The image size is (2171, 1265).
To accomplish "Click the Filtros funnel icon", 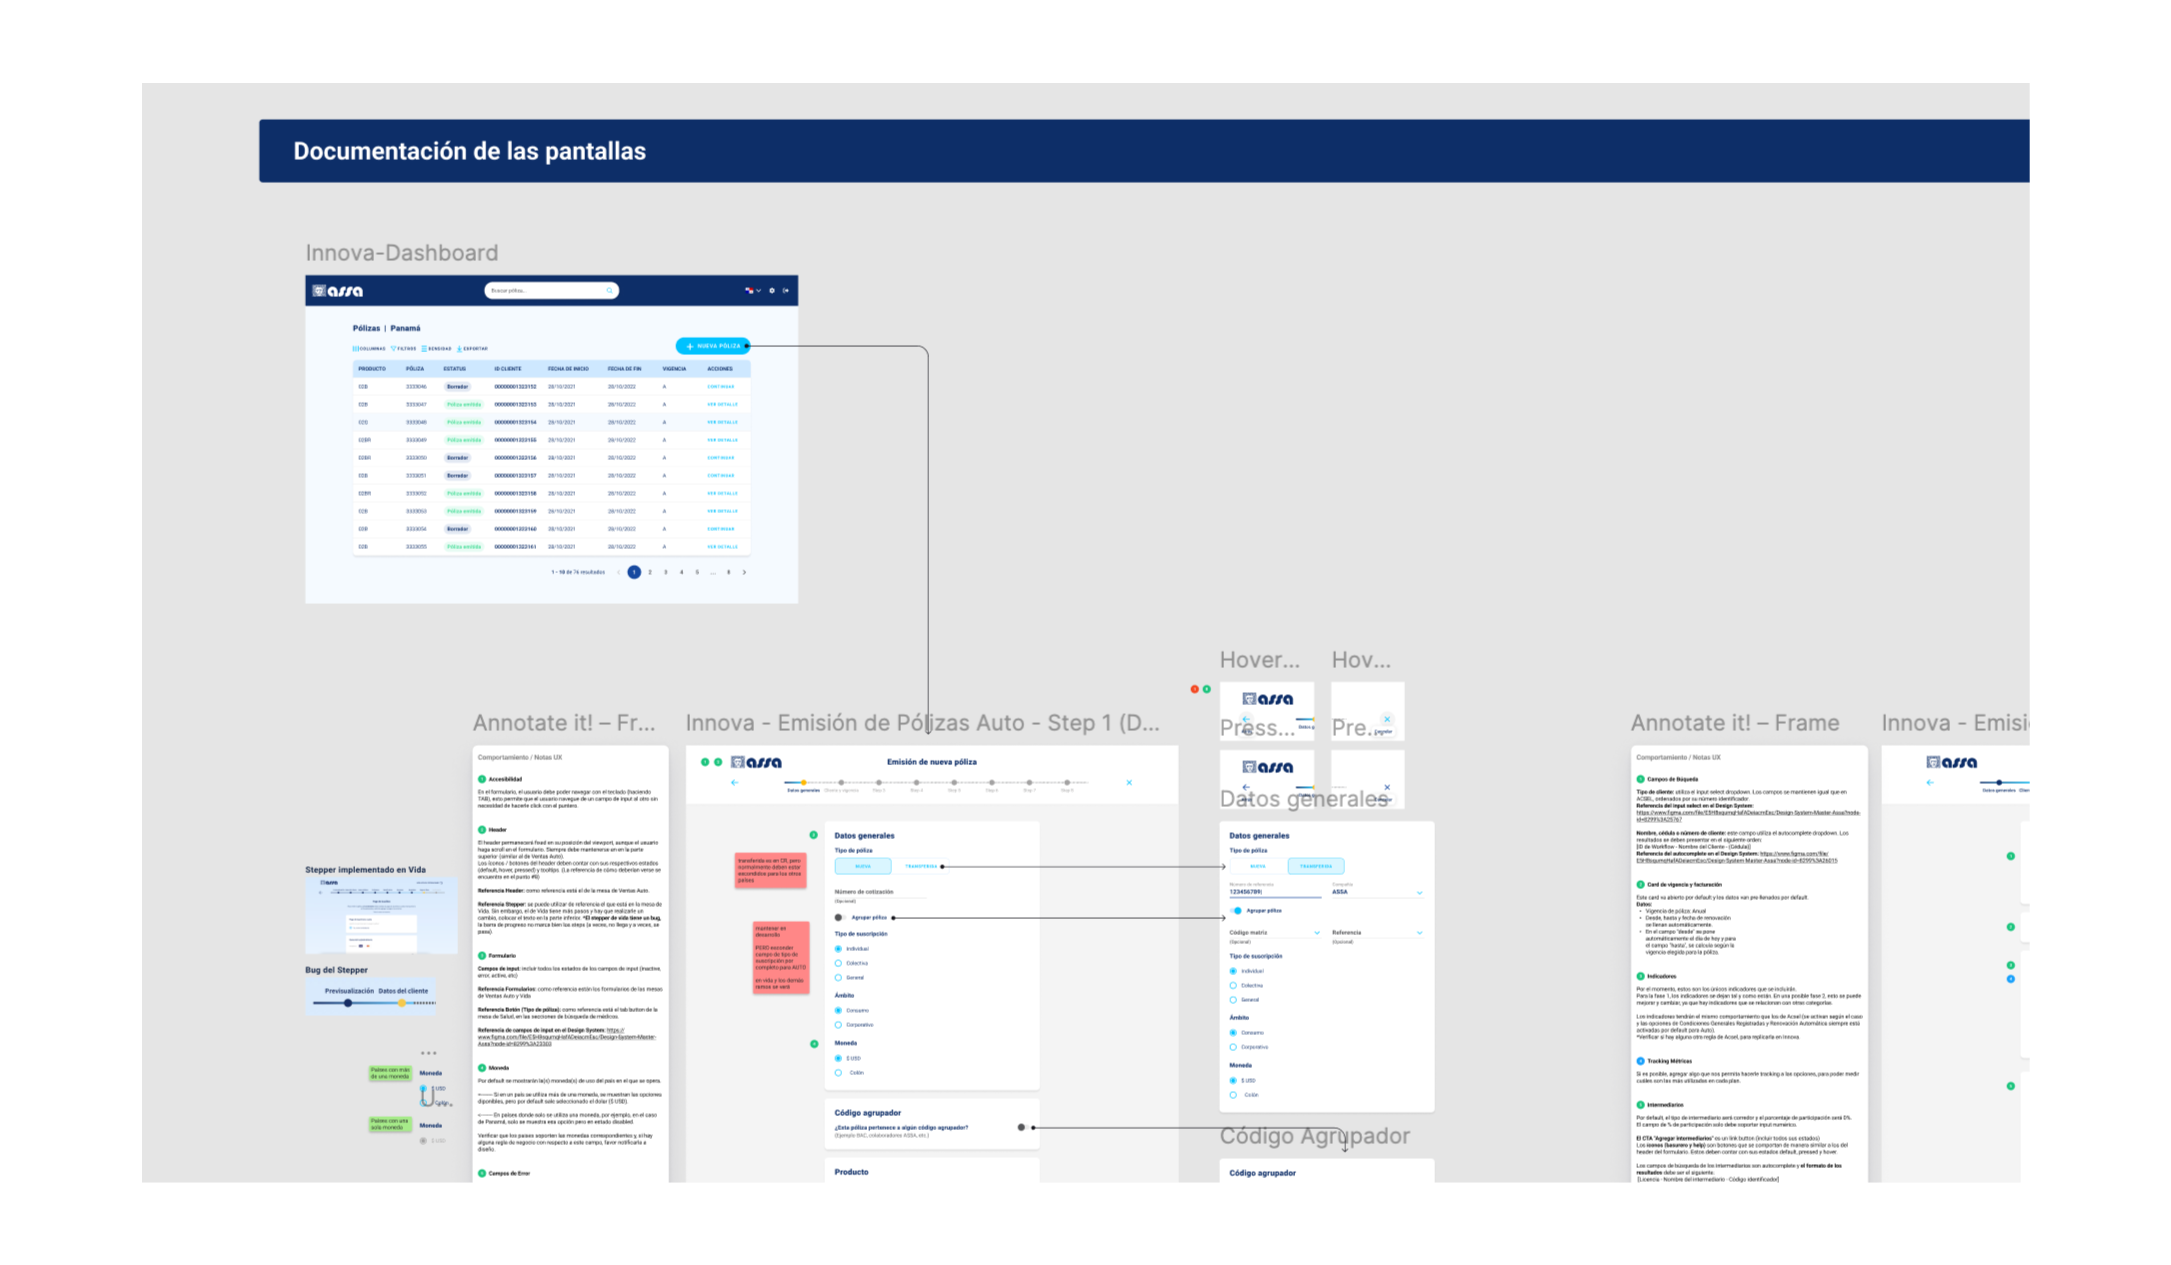I will tap(393, 349).
